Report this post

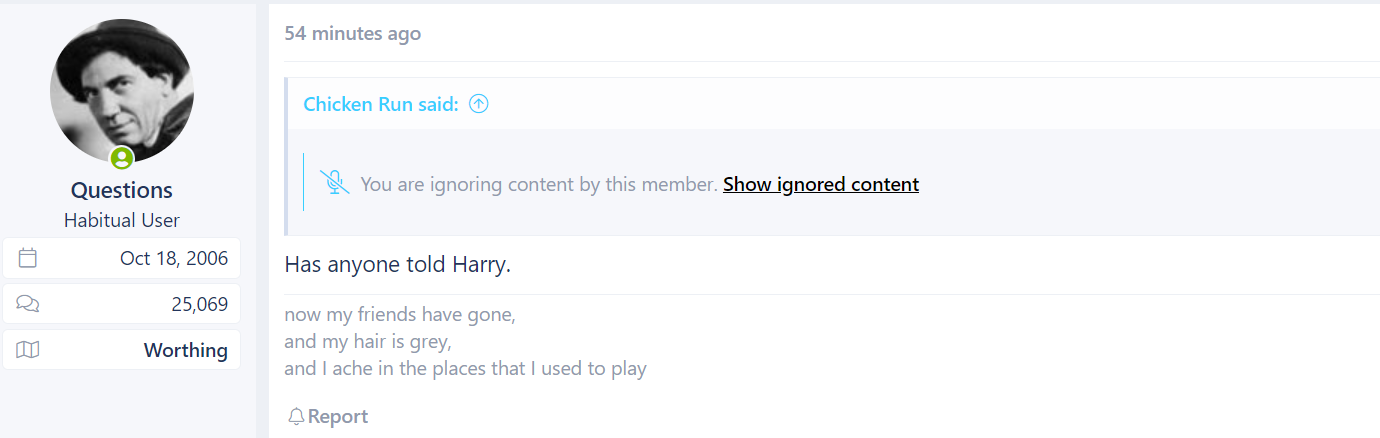[328, 416]
